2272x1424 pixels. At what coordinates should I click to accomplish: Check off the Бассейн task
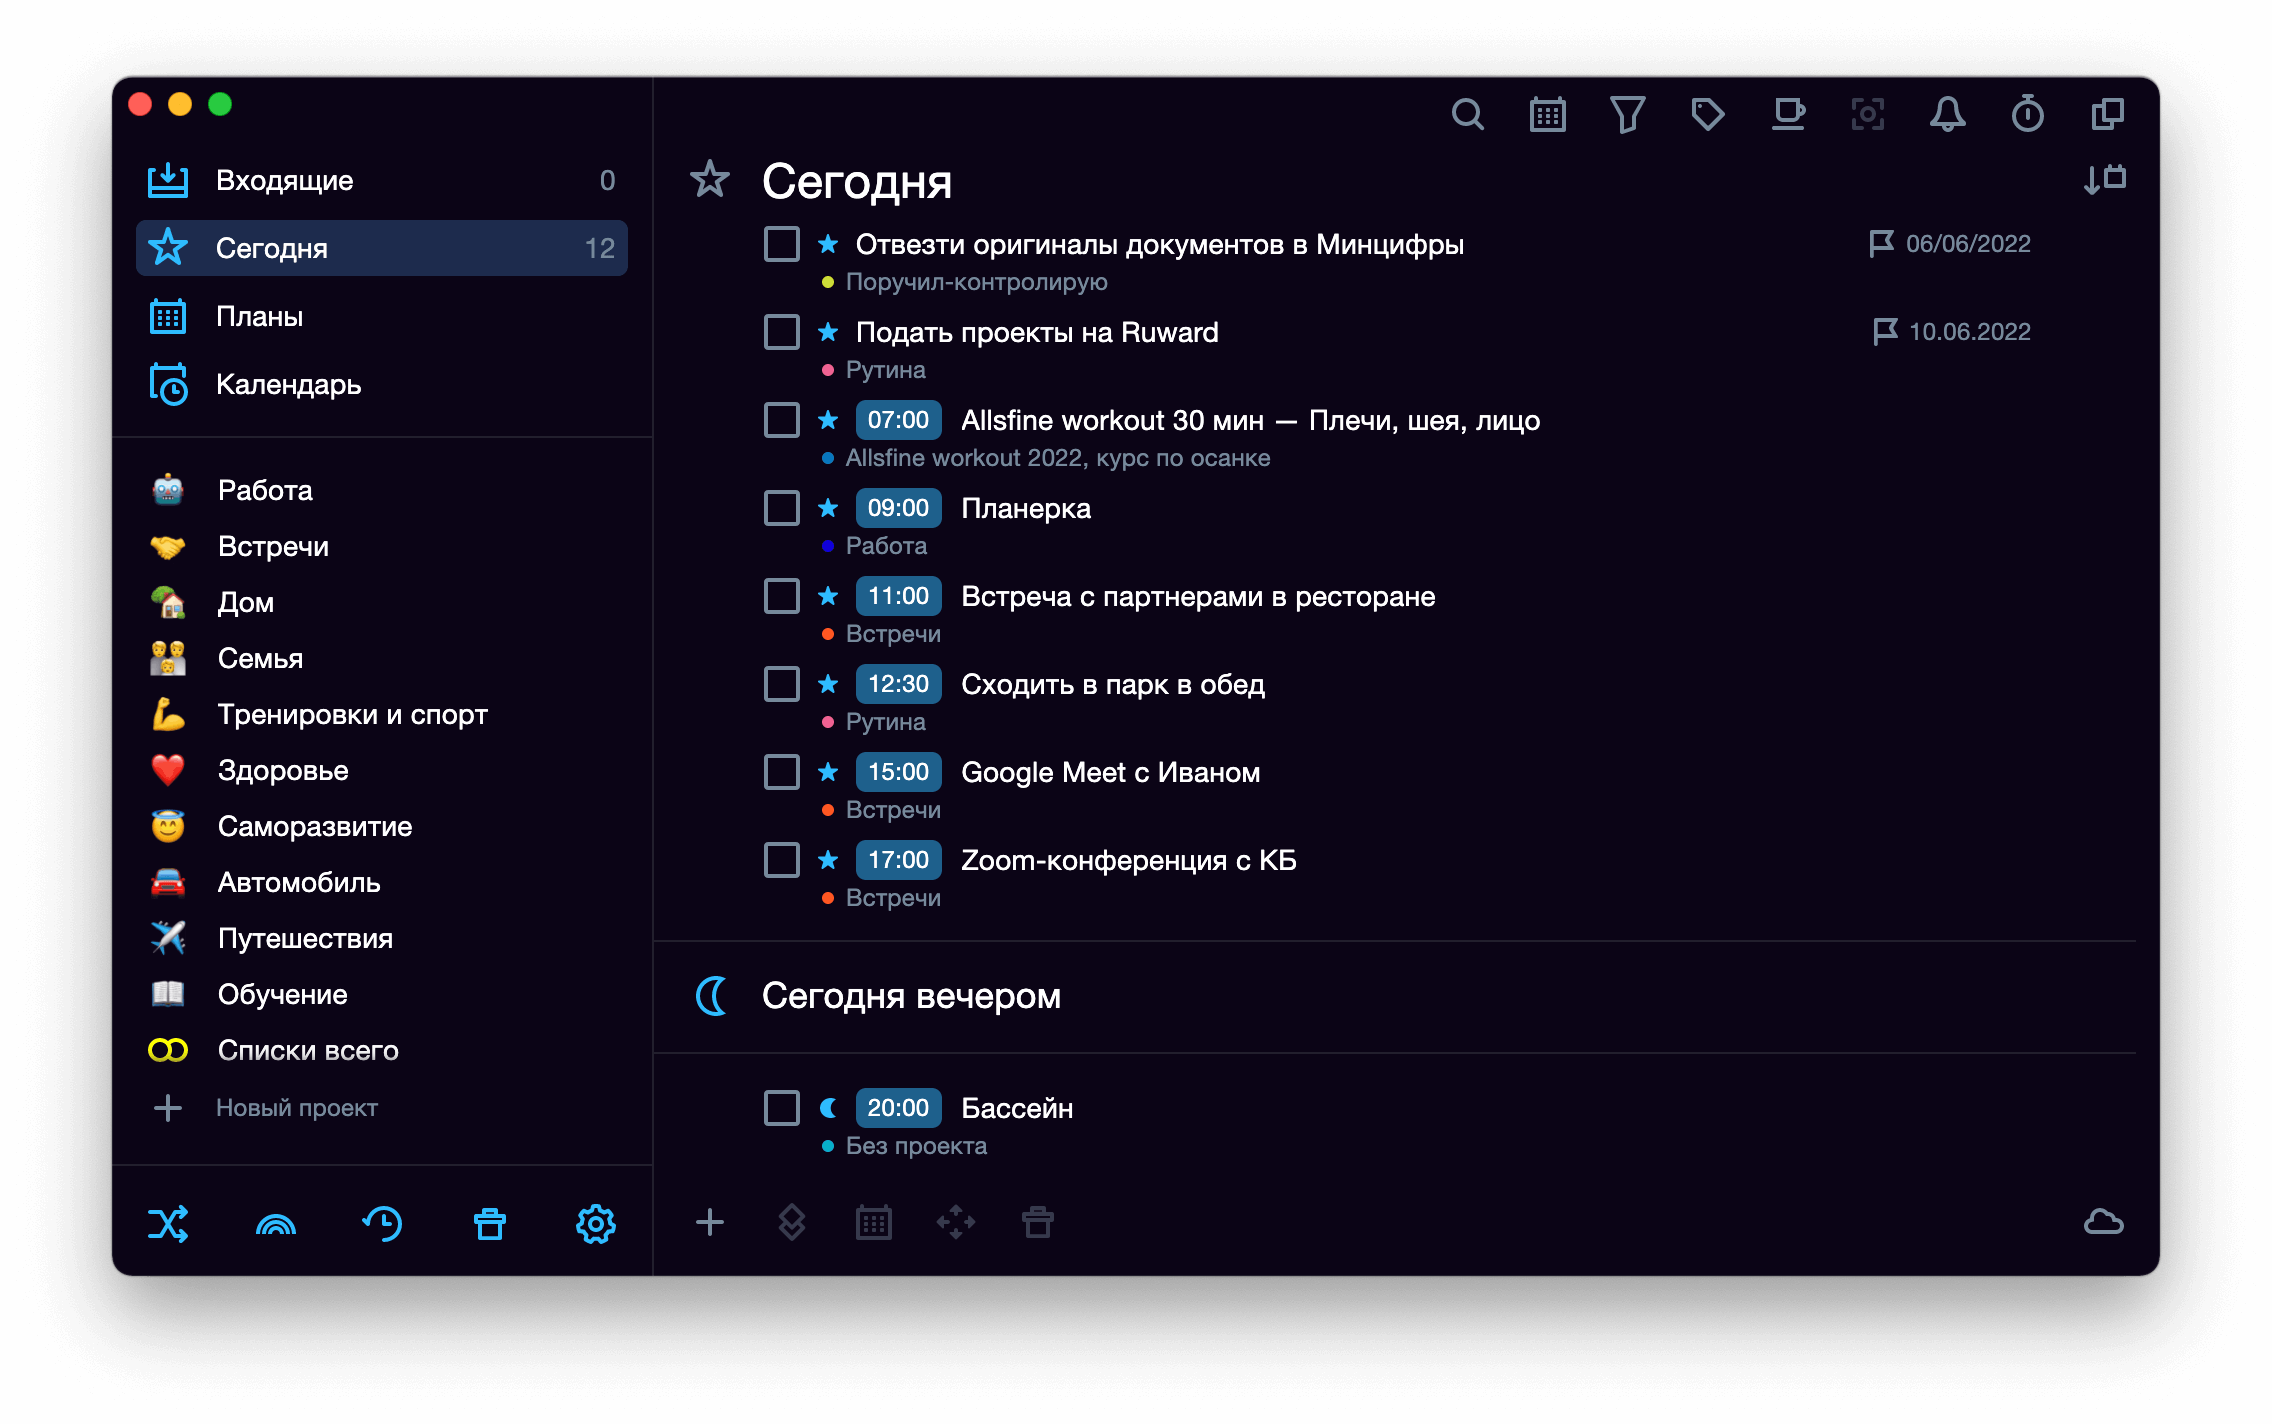click(782, 1108)
